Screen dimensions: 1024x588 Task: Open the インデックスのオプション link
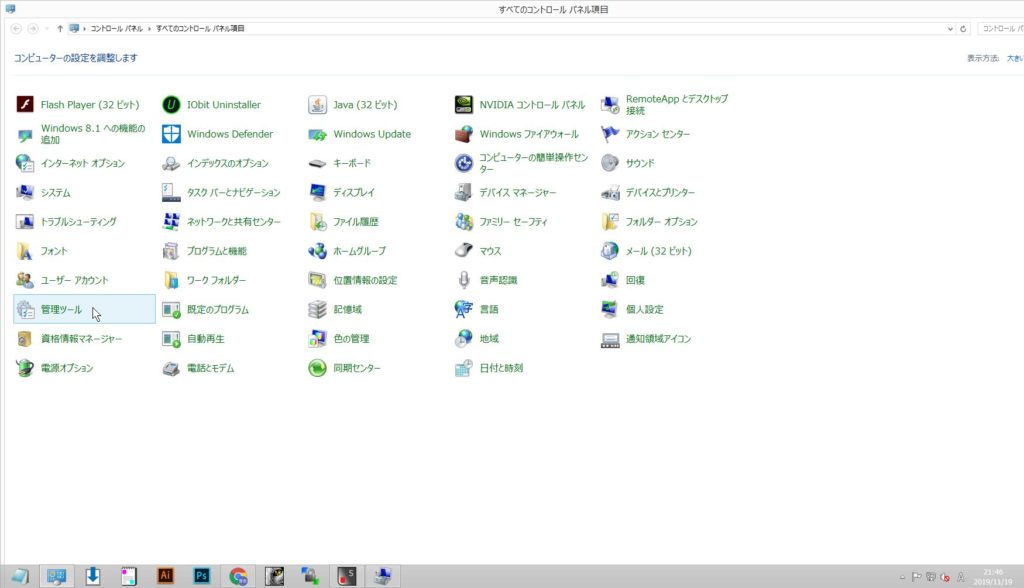[228, 163]
